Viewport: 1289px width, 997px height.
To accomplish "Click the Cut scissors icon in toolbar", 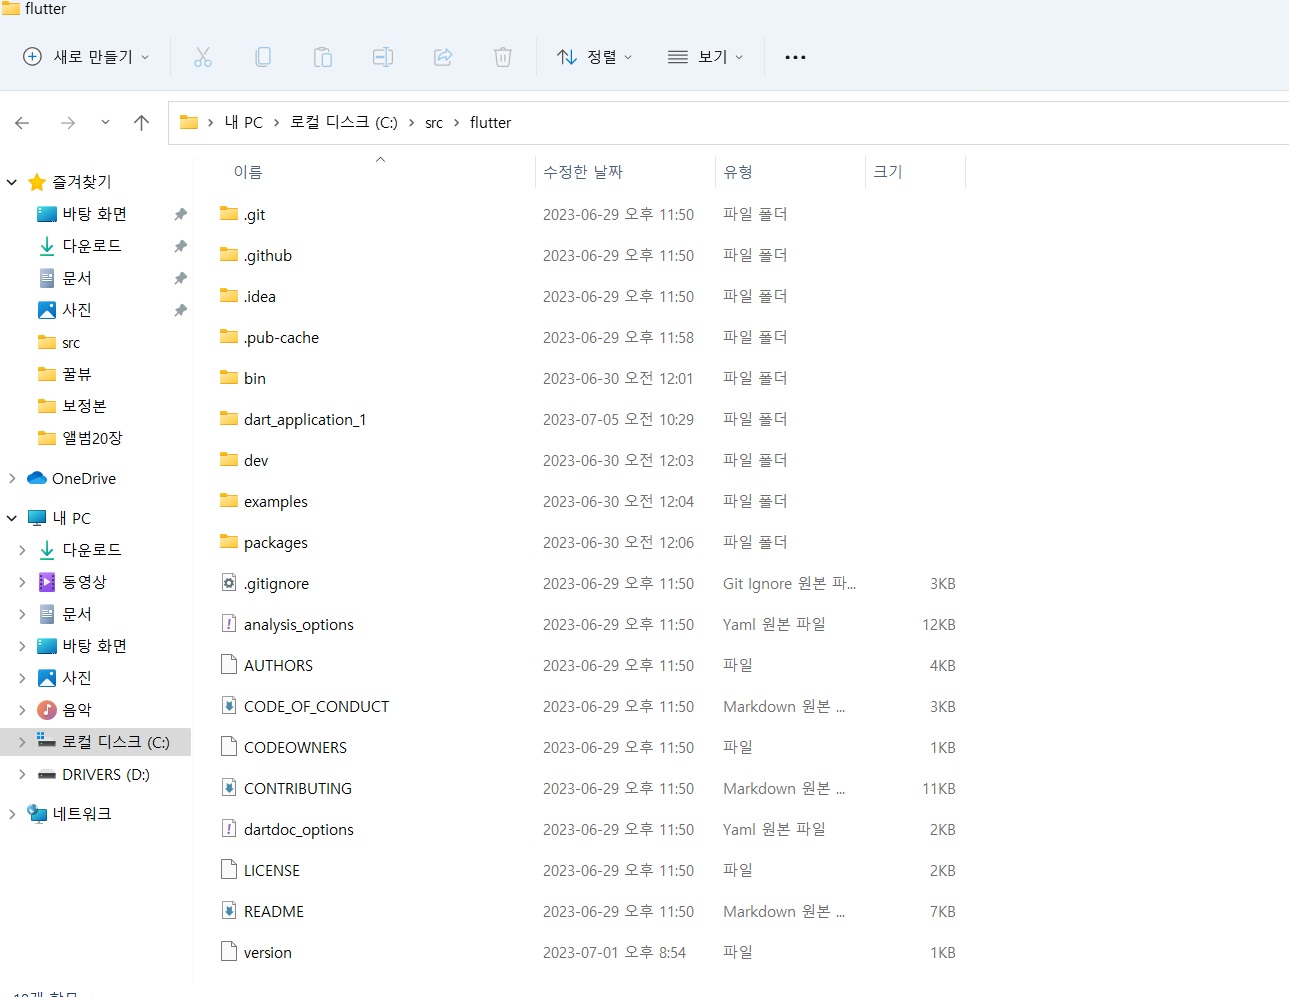I will tap(203, 57).
